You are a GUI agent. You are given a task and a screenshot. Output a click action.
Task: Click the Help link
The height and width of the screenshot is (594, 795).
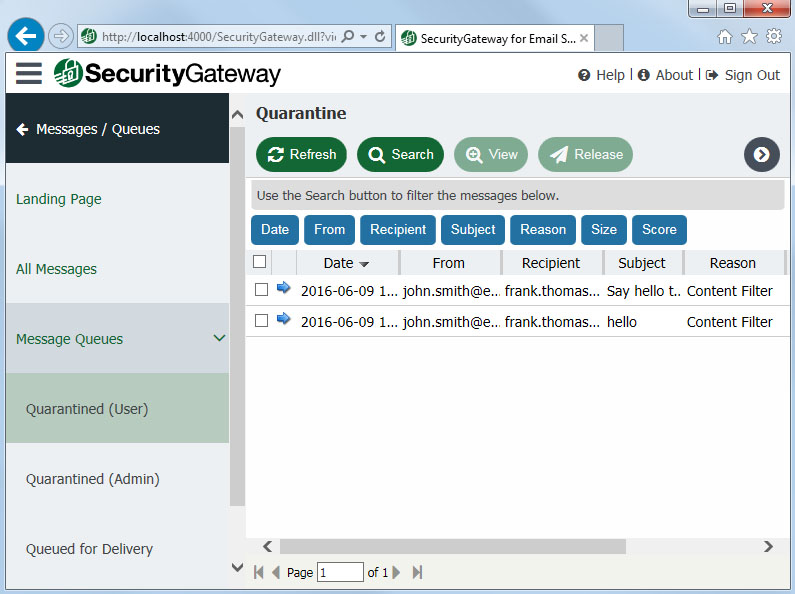pyautogui.click(x=610, y=75)
